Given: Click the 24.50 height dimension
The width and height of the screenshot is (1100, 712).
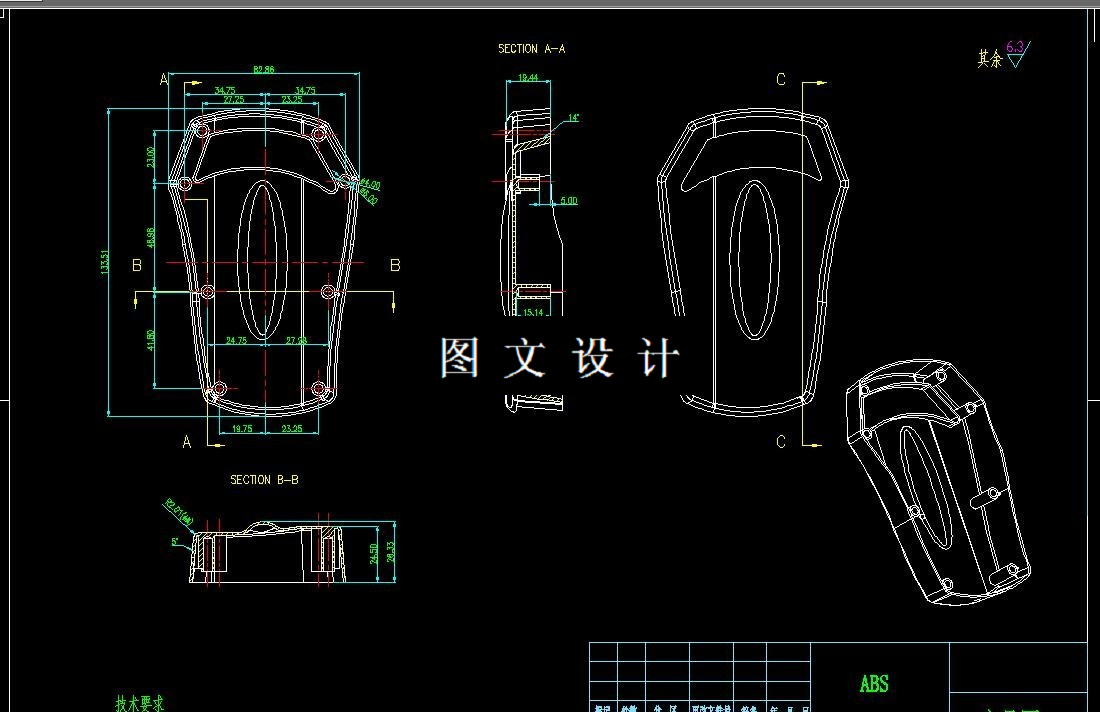Looking at the screenshot, I should click(374, 553).
